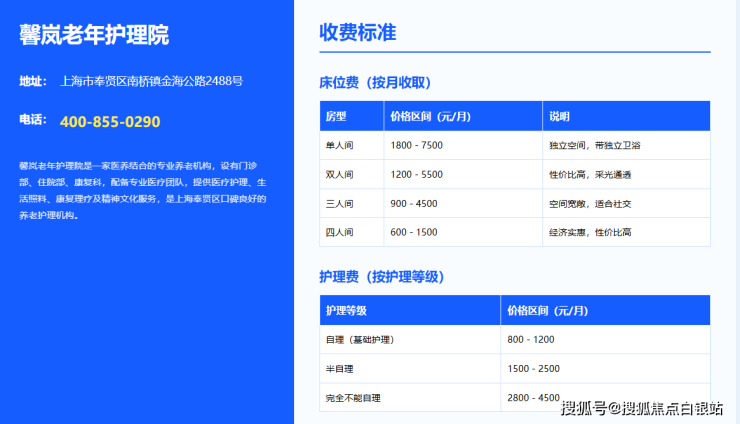The image size is (740, 424).
Task: Click the description 空间宽敞，适合社交
Action: click(590, 204)
